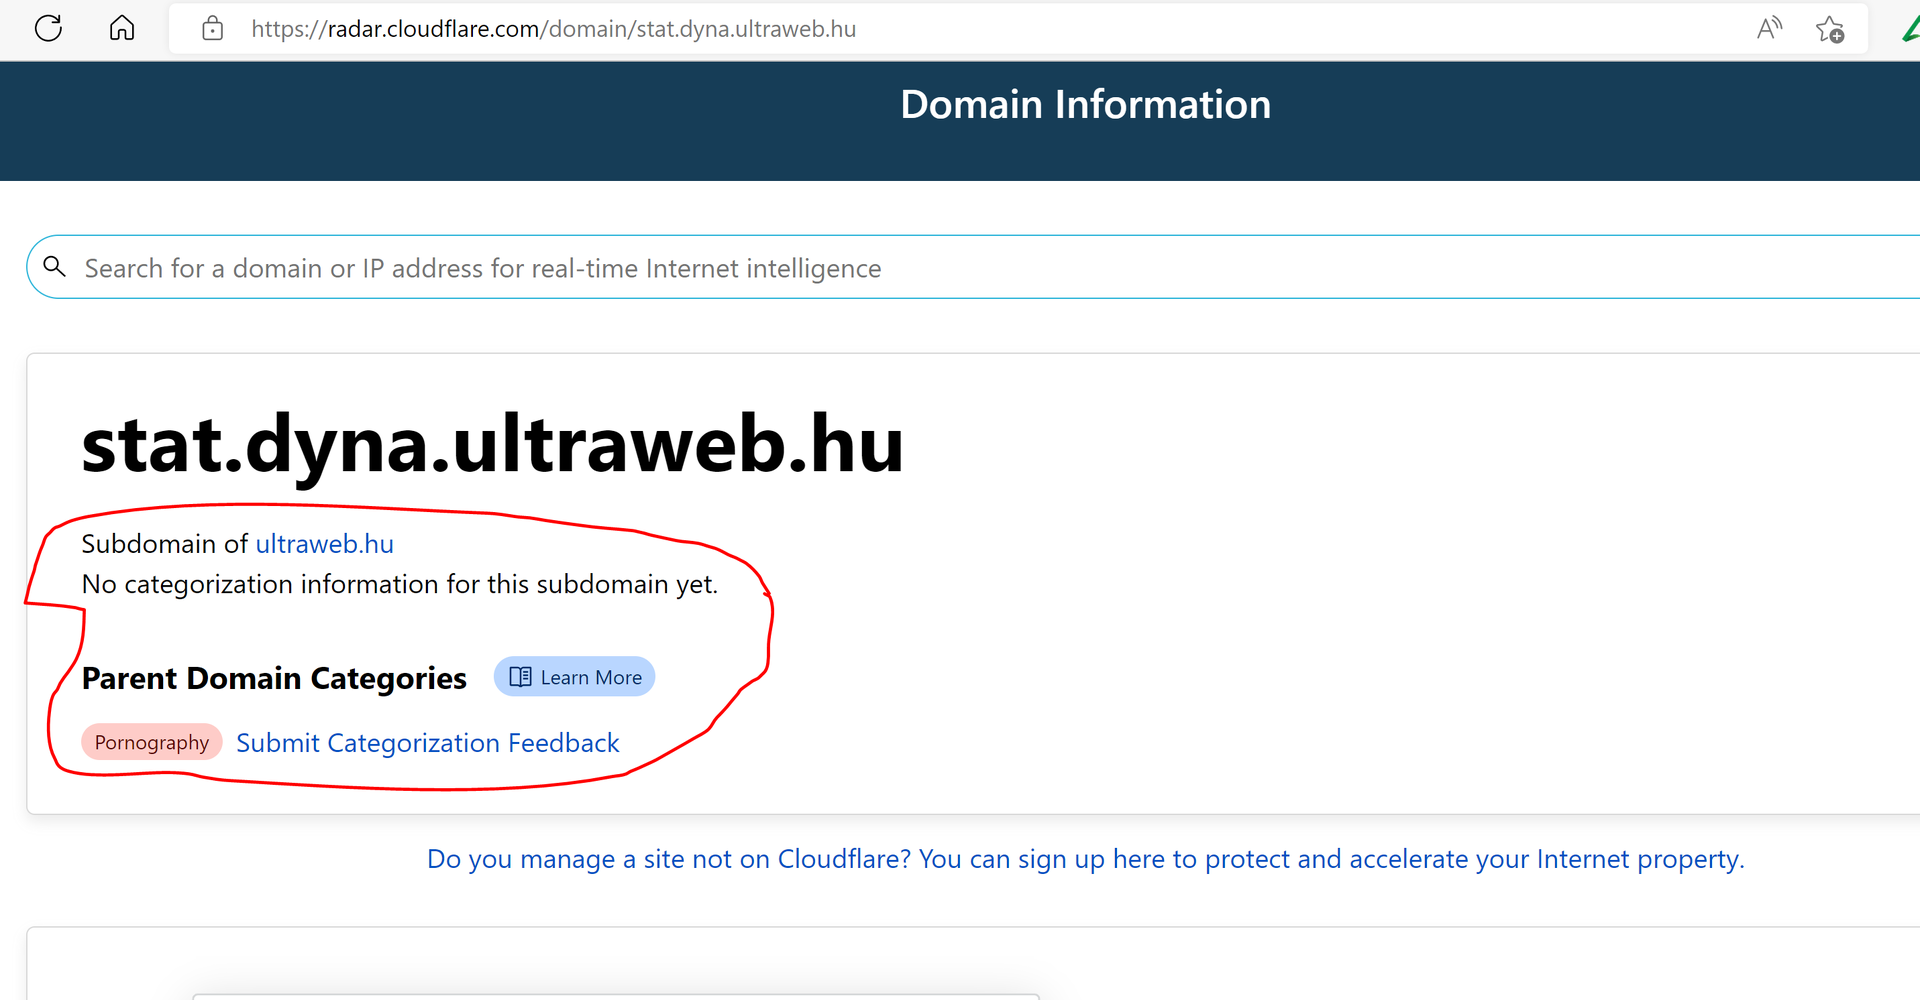Click the 'No categorization information' message
The height and width of the screenshot is (1000, 1920).
tap(400, 584)
